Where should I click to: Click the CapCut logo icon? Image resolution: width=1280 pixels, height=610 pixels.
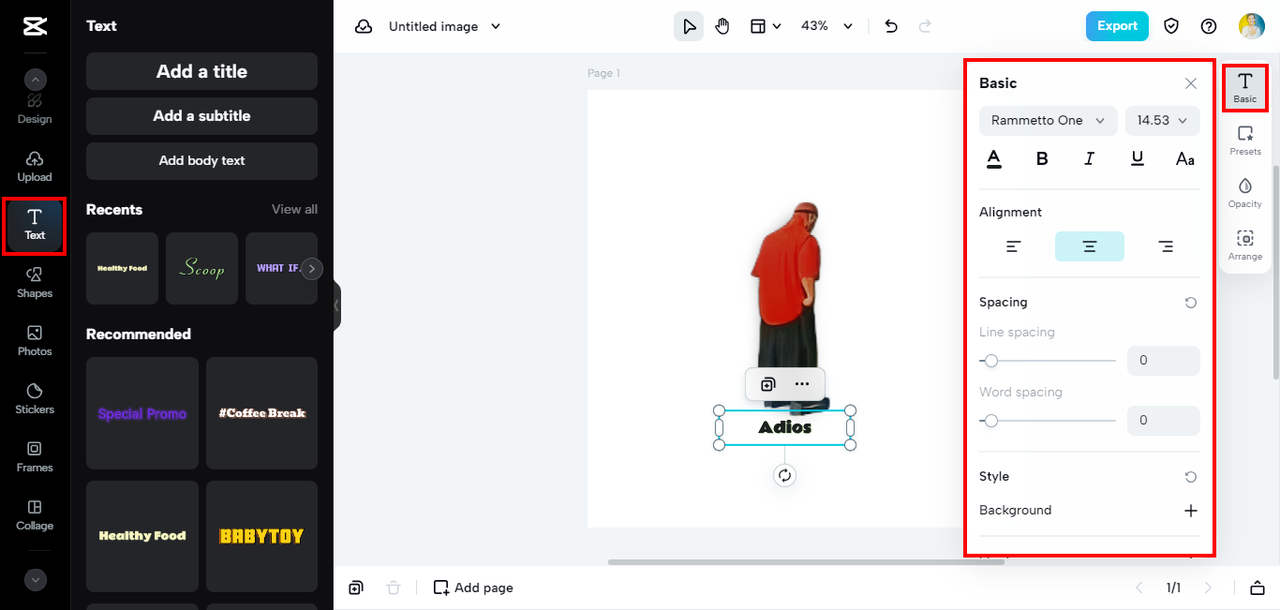[35, 27]
